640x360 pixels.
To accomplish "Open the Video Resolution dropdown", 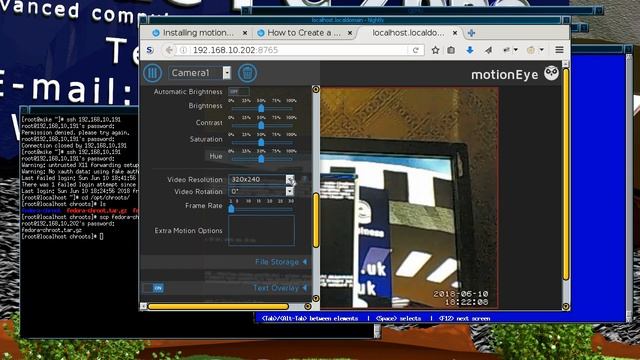I will click(x=261, y=180).
